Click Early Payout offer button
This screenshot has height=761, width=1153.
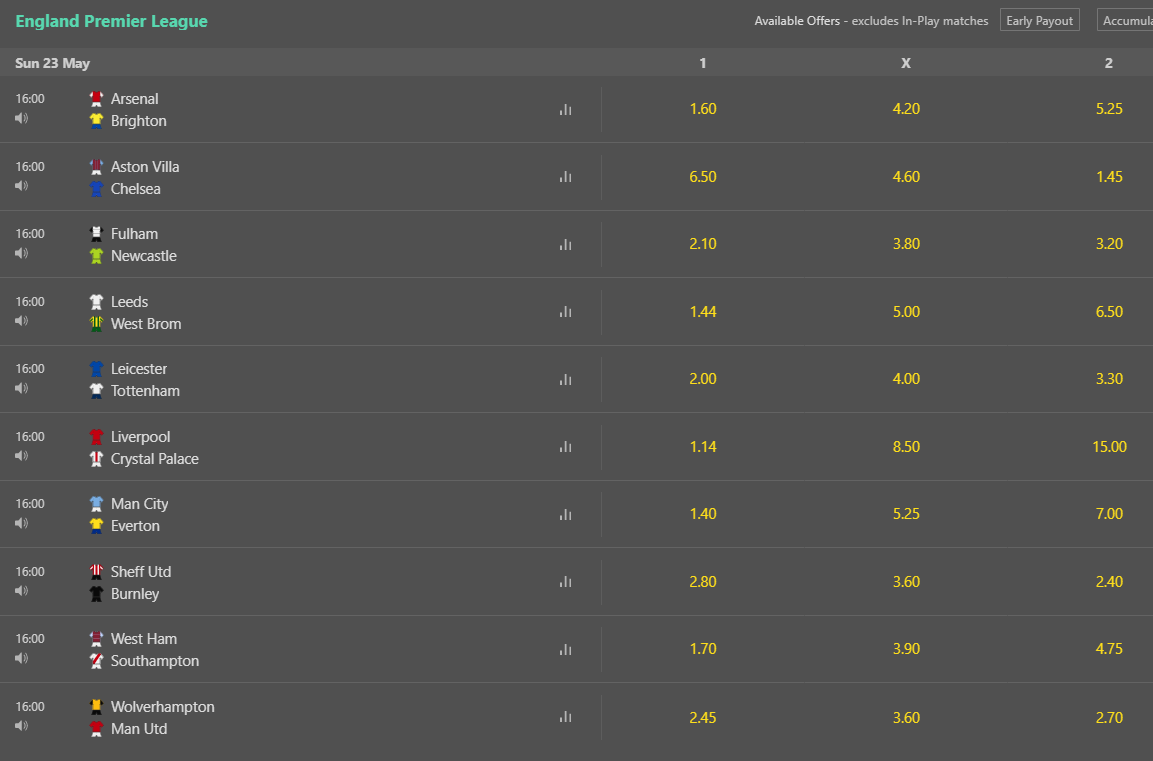[1039, 21]
